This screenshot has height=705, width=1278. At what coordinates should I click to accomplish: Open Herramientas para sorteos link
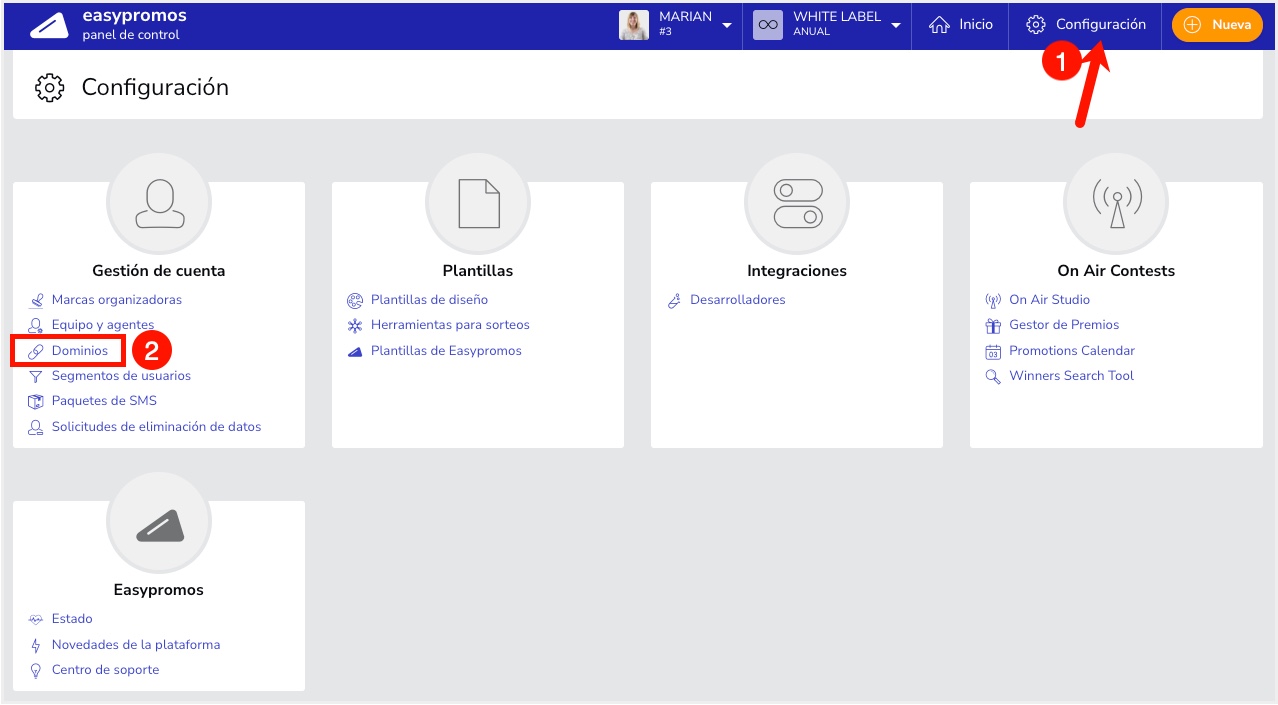point(450,324)
